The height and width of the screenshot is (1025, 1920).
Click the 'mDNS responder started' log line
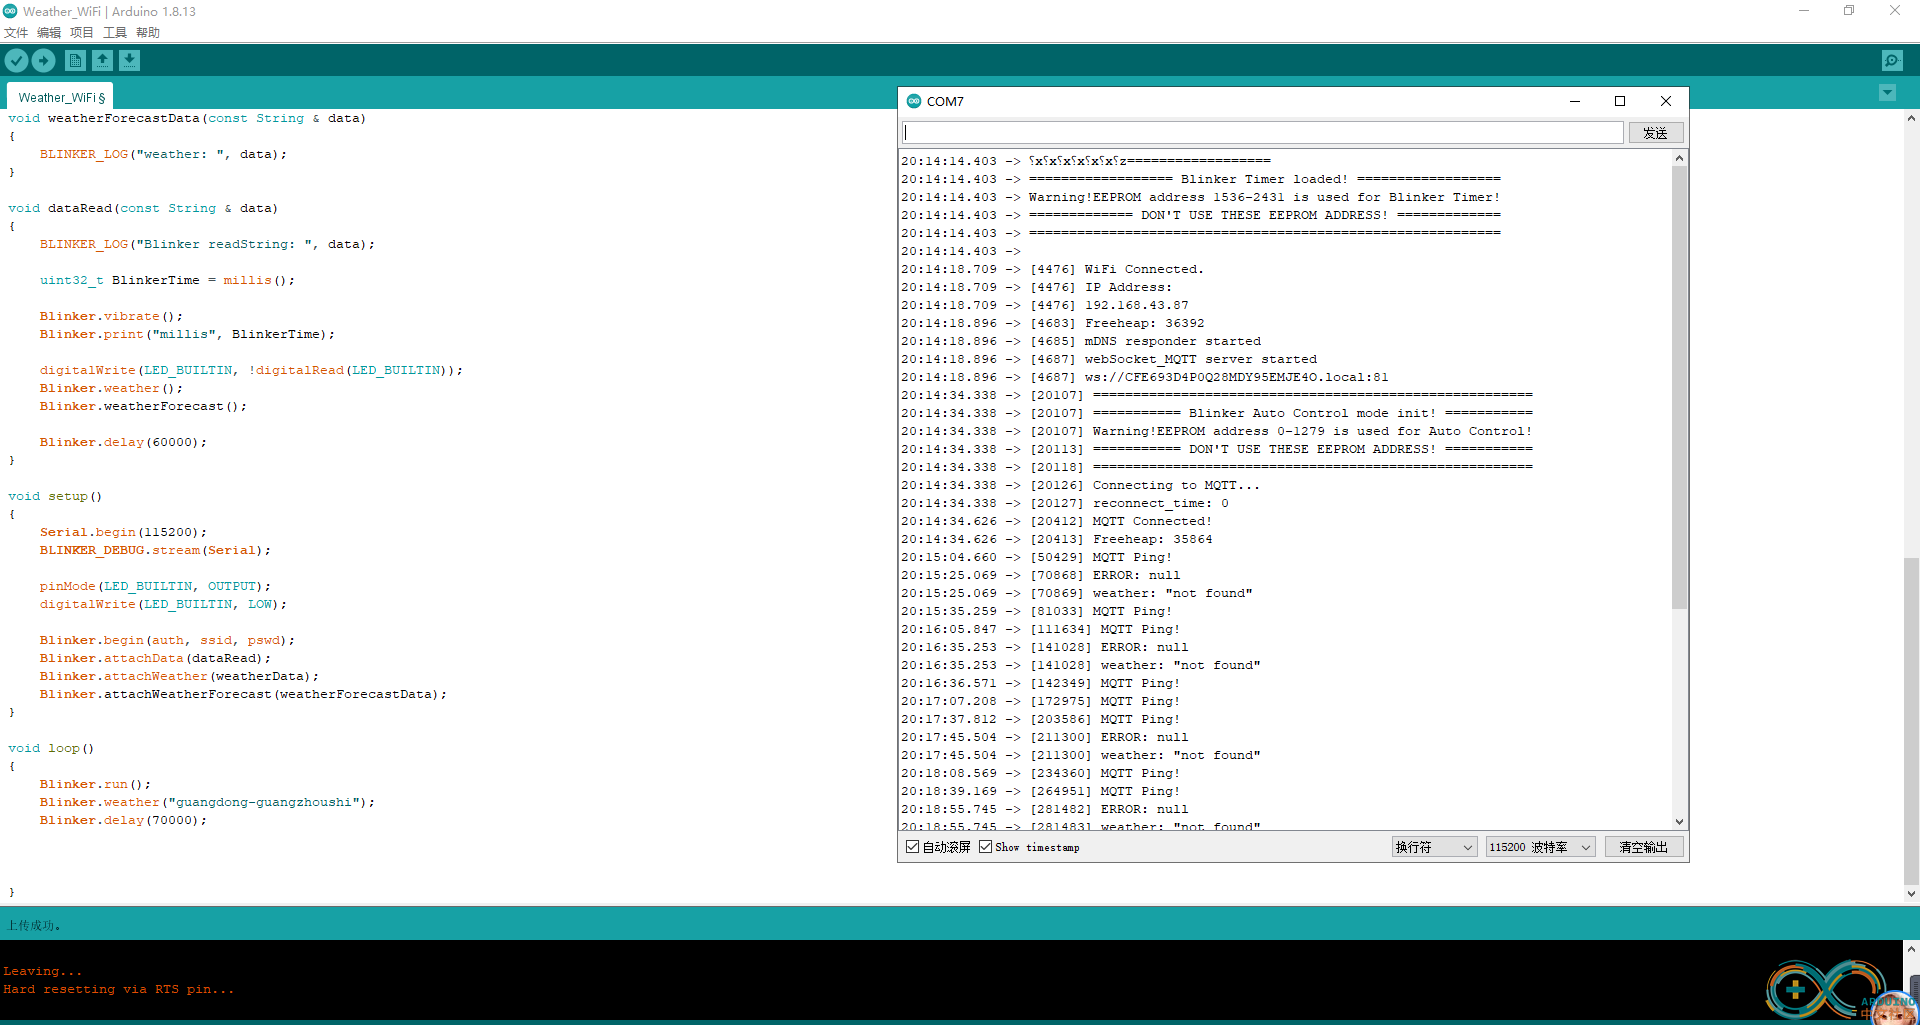click(x=1081, y=341)
